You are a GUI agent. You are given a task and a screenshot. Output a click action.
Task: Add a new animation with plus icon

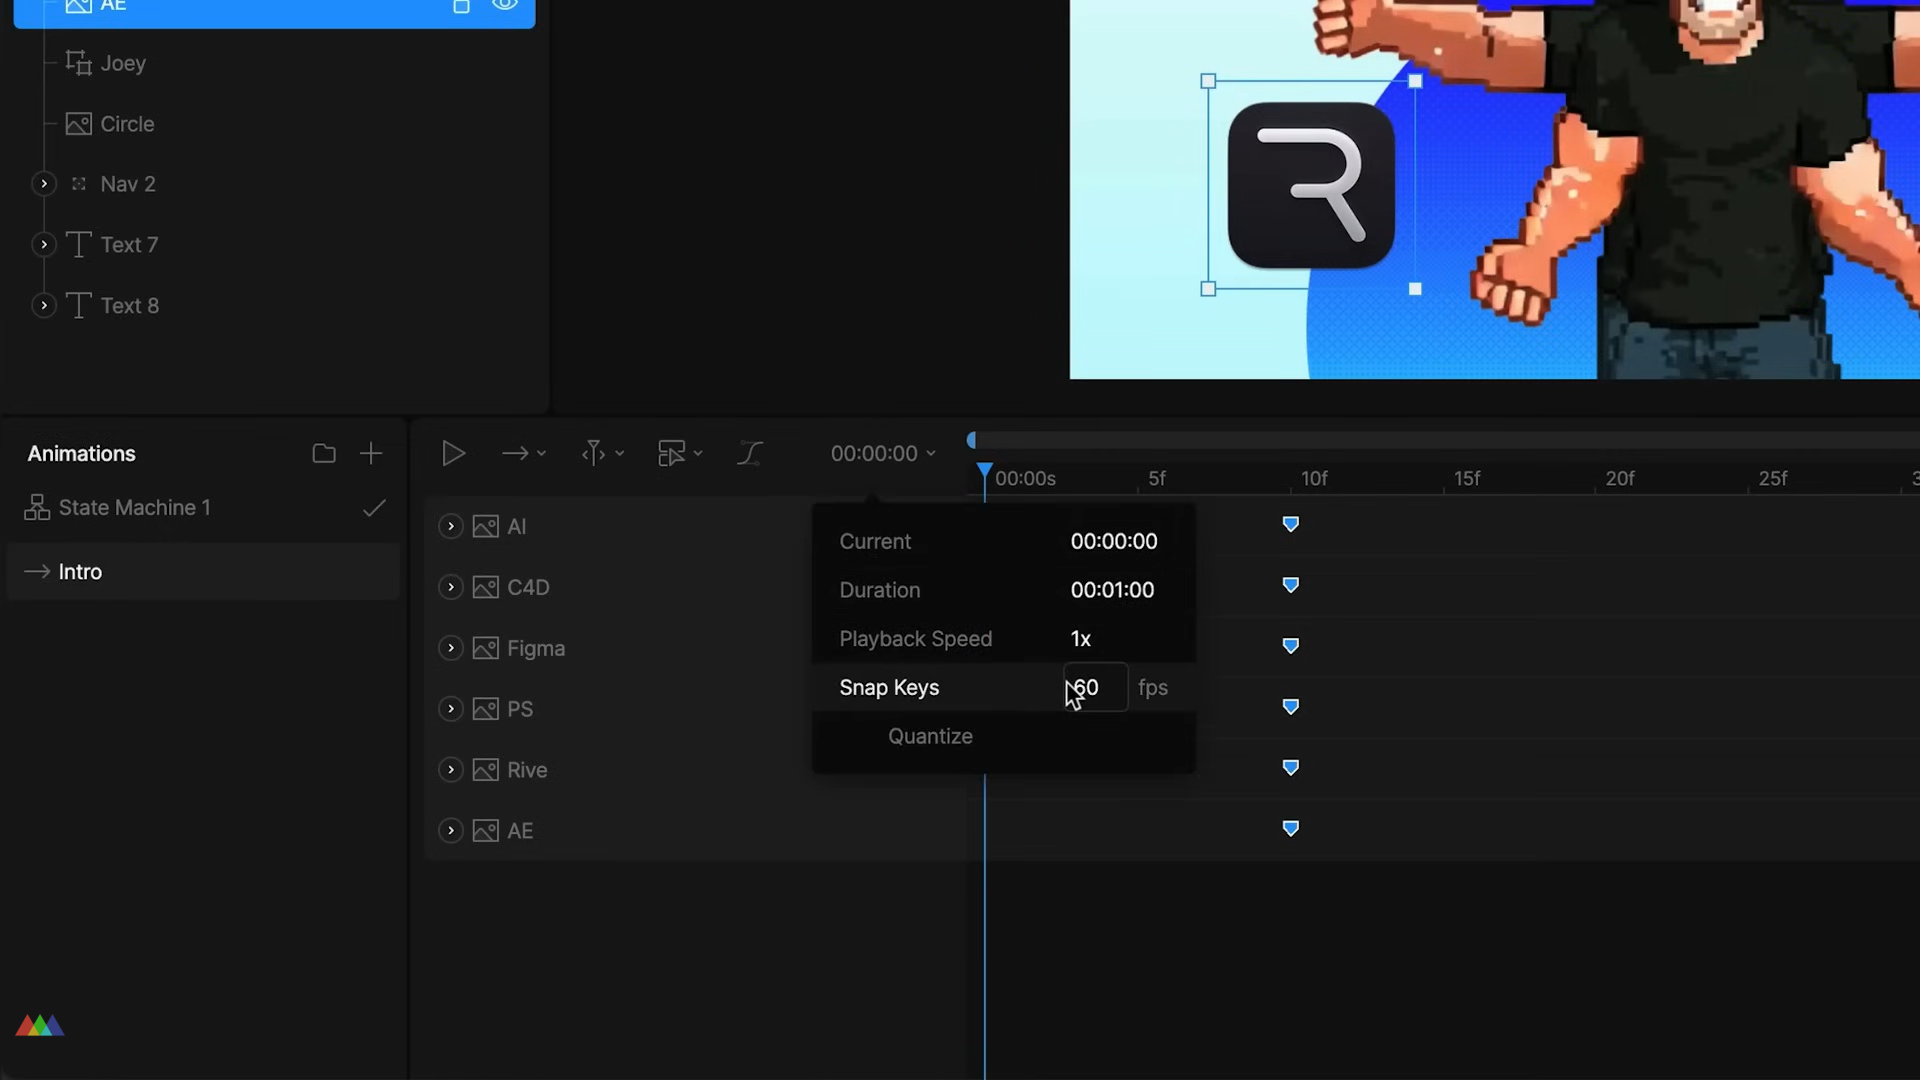coord(371,454)
